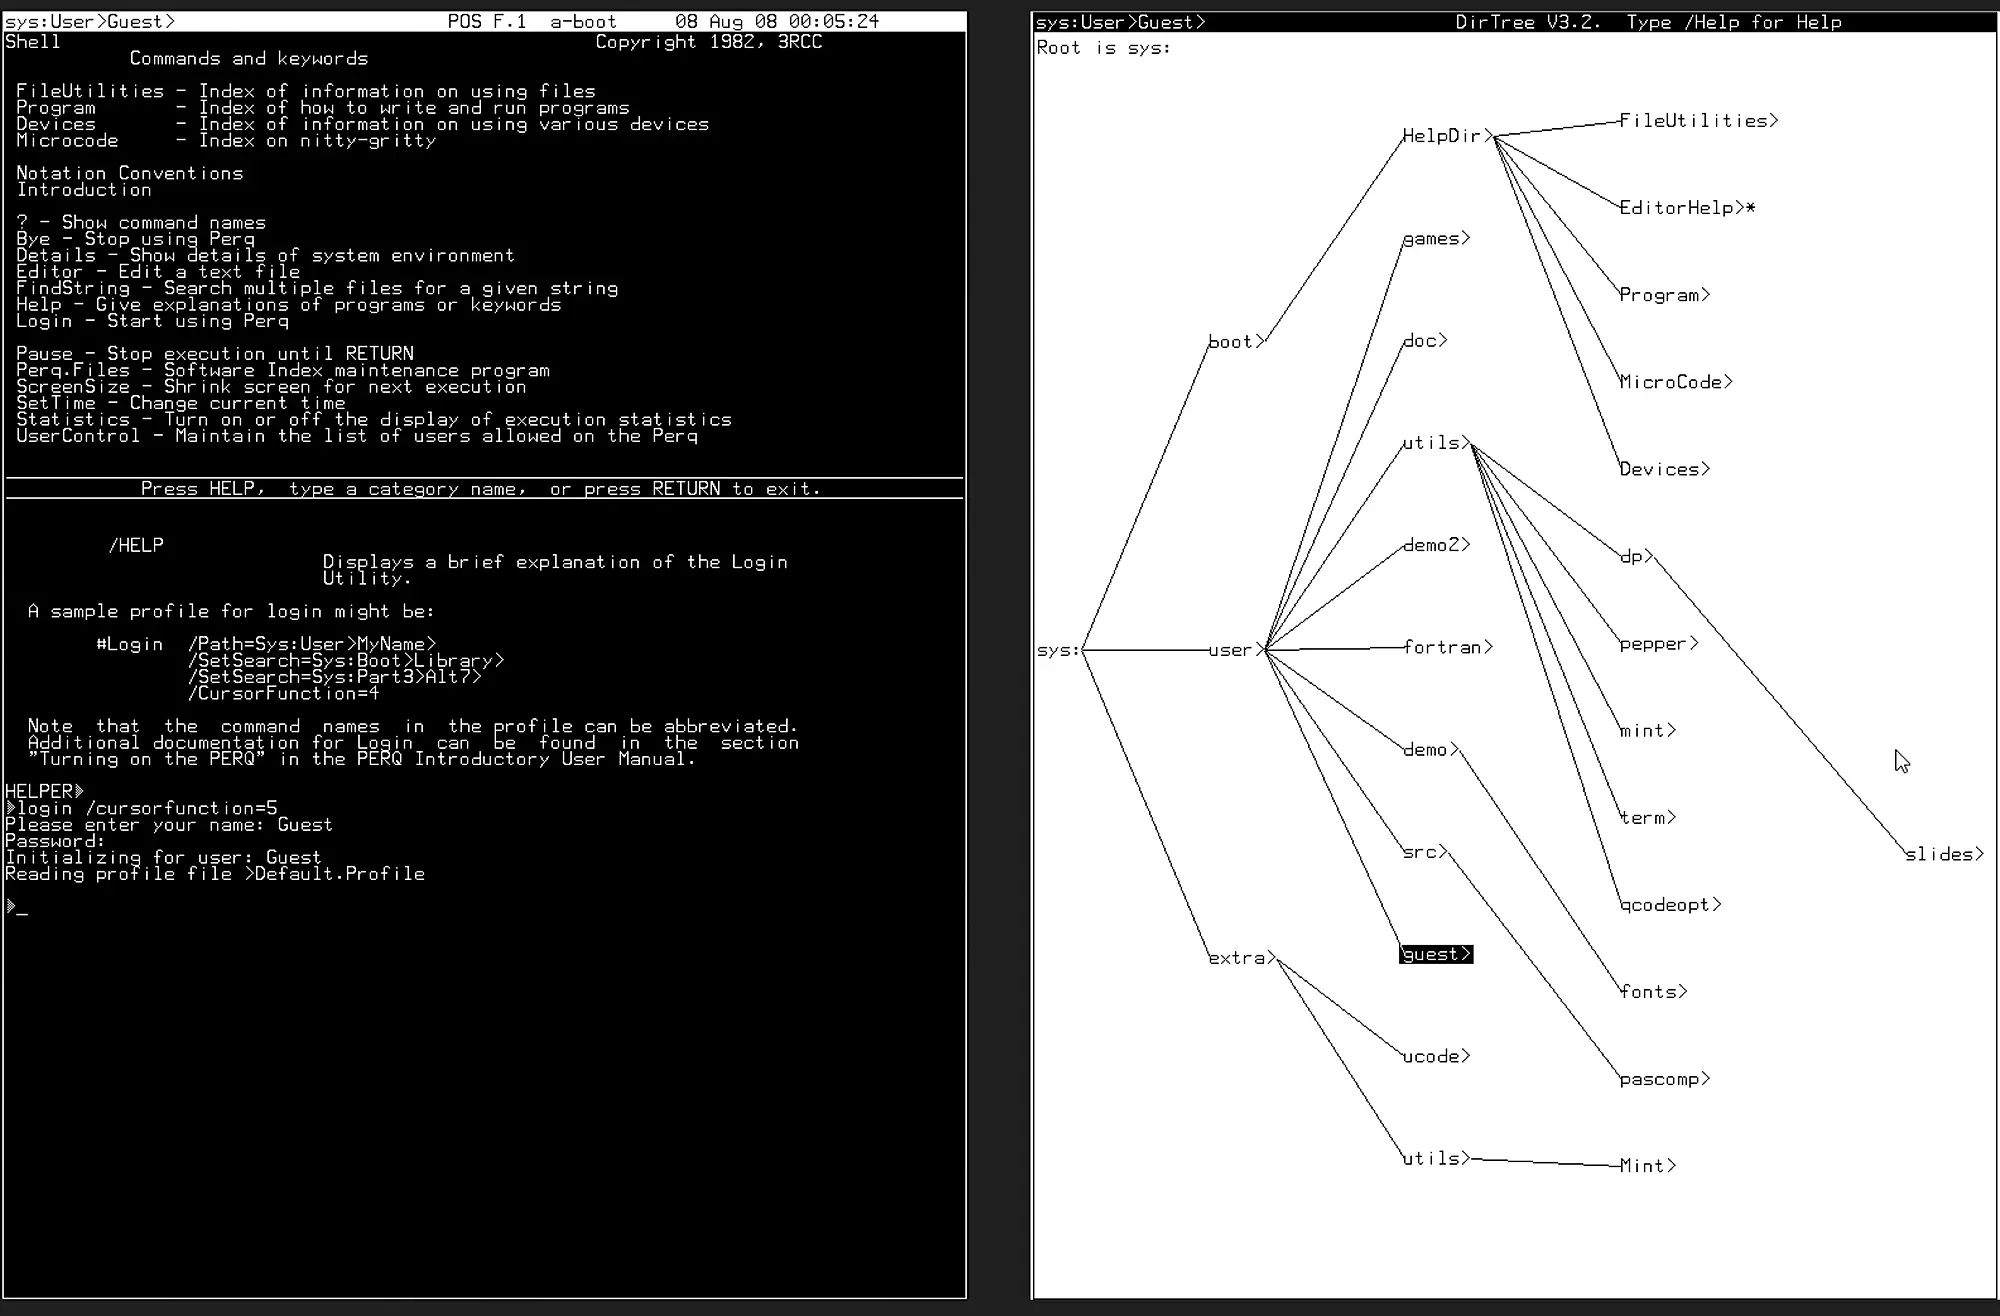Select the MicroCode> directory node
Image resolution: width=2000 pixels, height=1316 pixels.
pos(1676,381)
